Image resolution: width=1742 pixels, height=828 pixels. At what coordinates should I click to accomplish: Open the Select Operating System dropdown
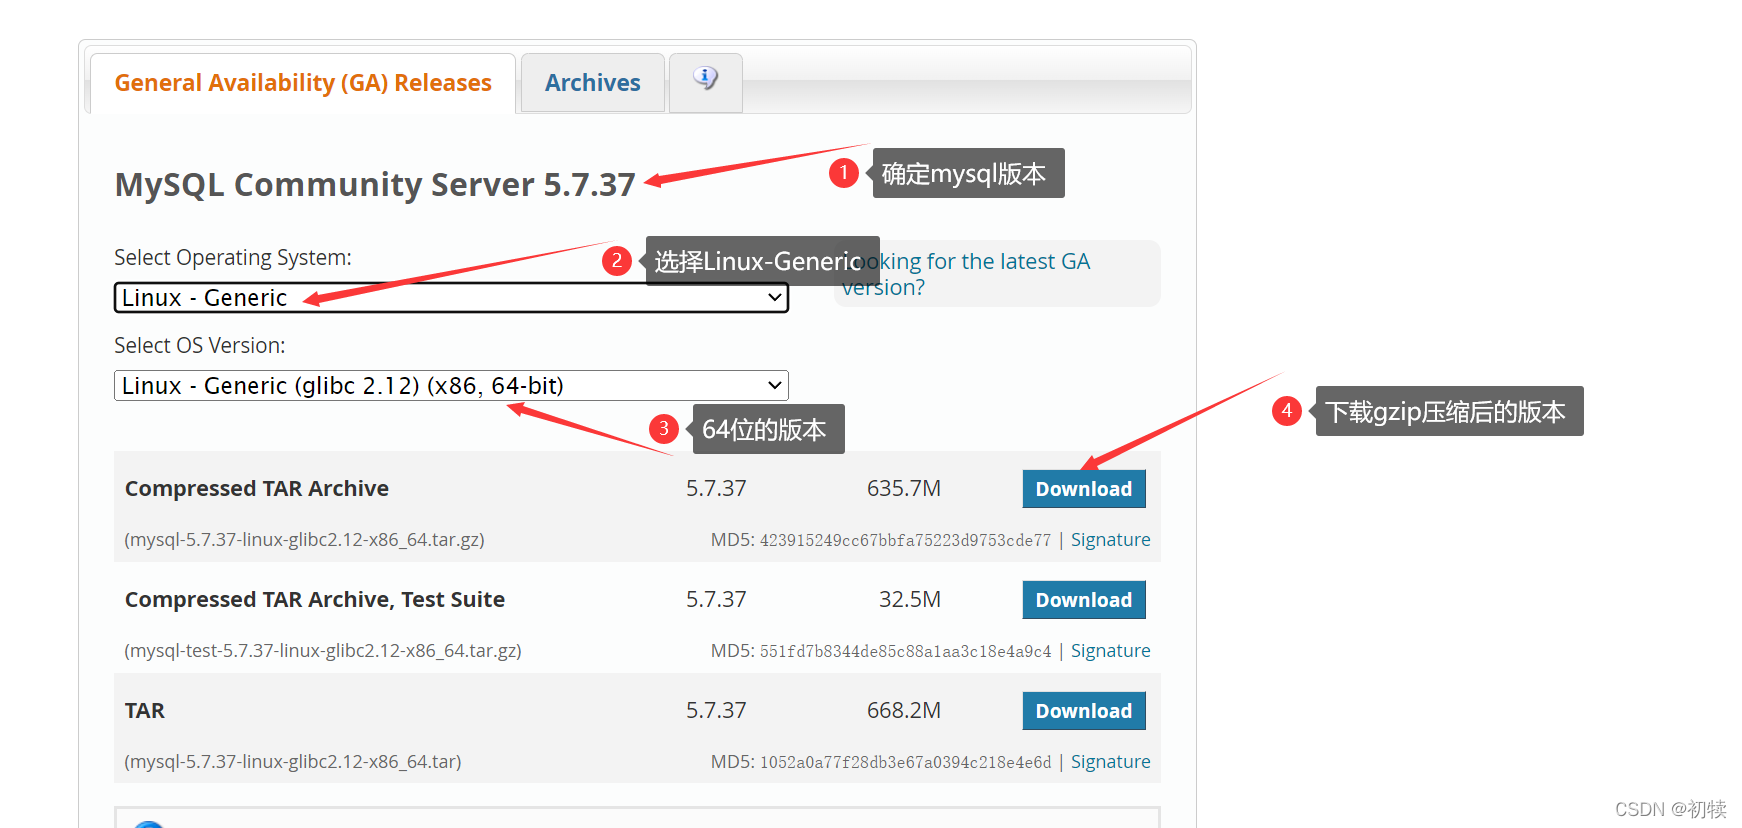(451, 298)
